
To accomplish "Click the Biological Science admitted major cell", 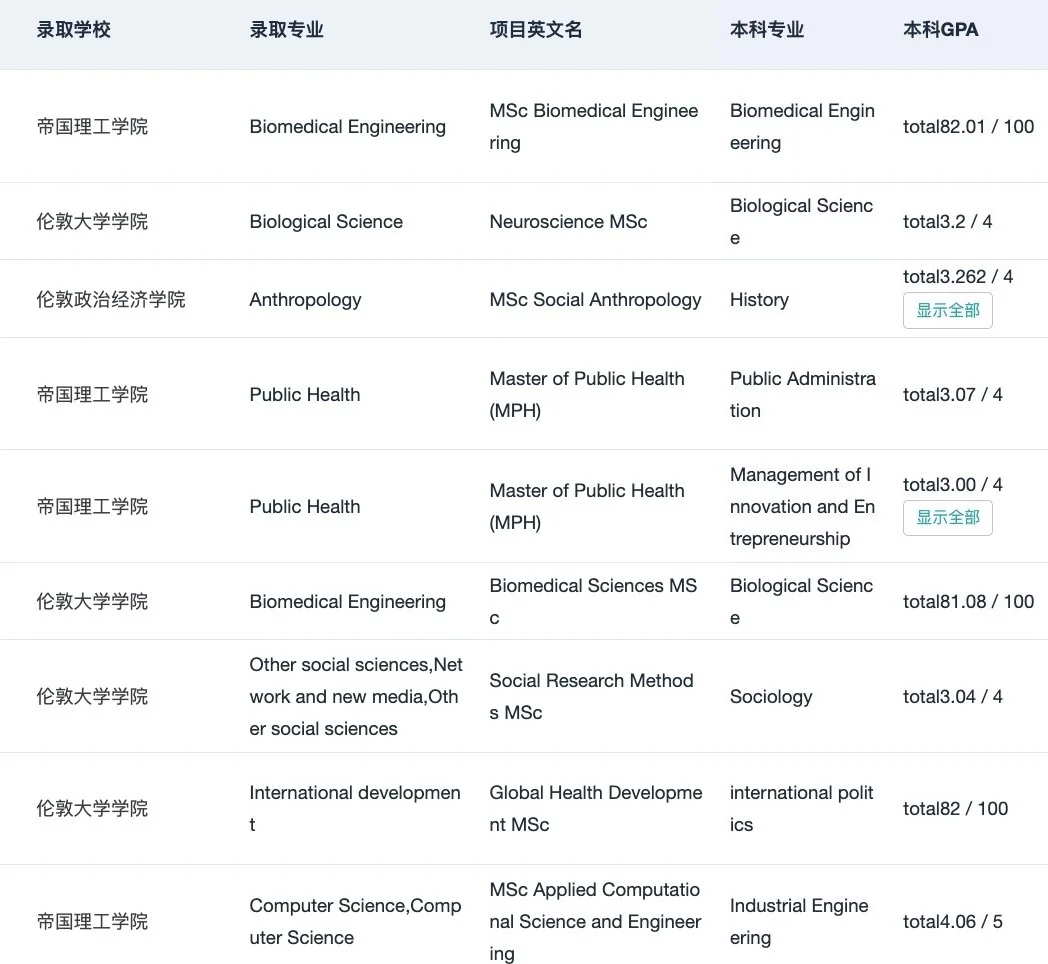I will (x=326, y=222).
